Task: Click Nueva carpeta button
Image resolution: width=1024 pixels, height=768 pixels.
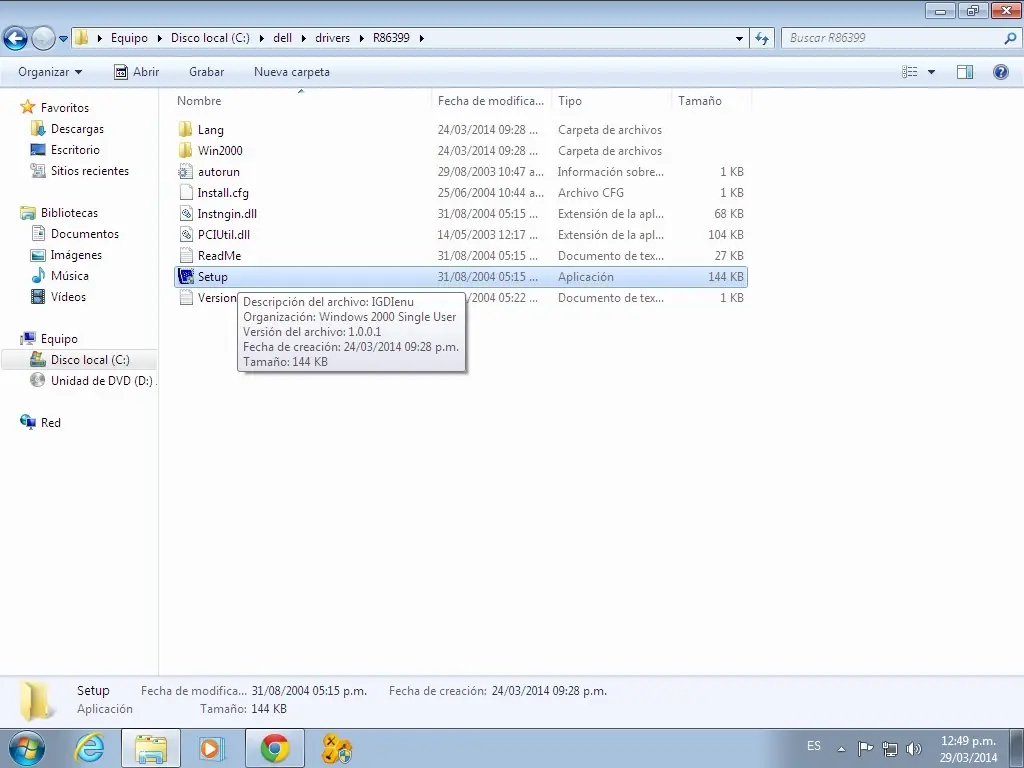Action: (291, 72)
